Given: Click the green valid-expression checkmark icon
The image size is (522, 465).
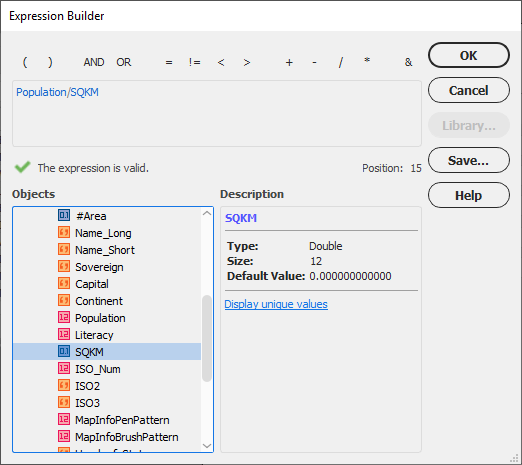Looking at the screenshot, I should [x=23, y=167].
